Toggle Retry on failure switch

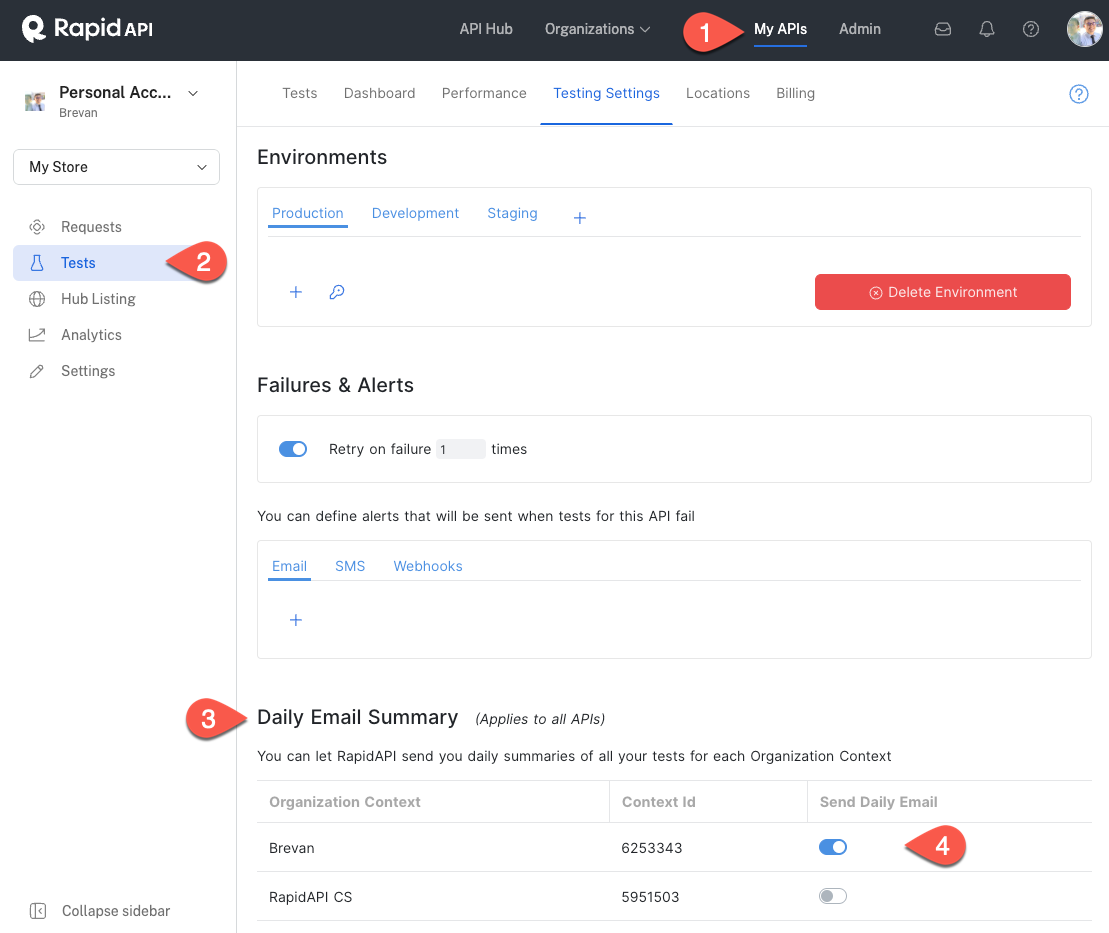293,449
